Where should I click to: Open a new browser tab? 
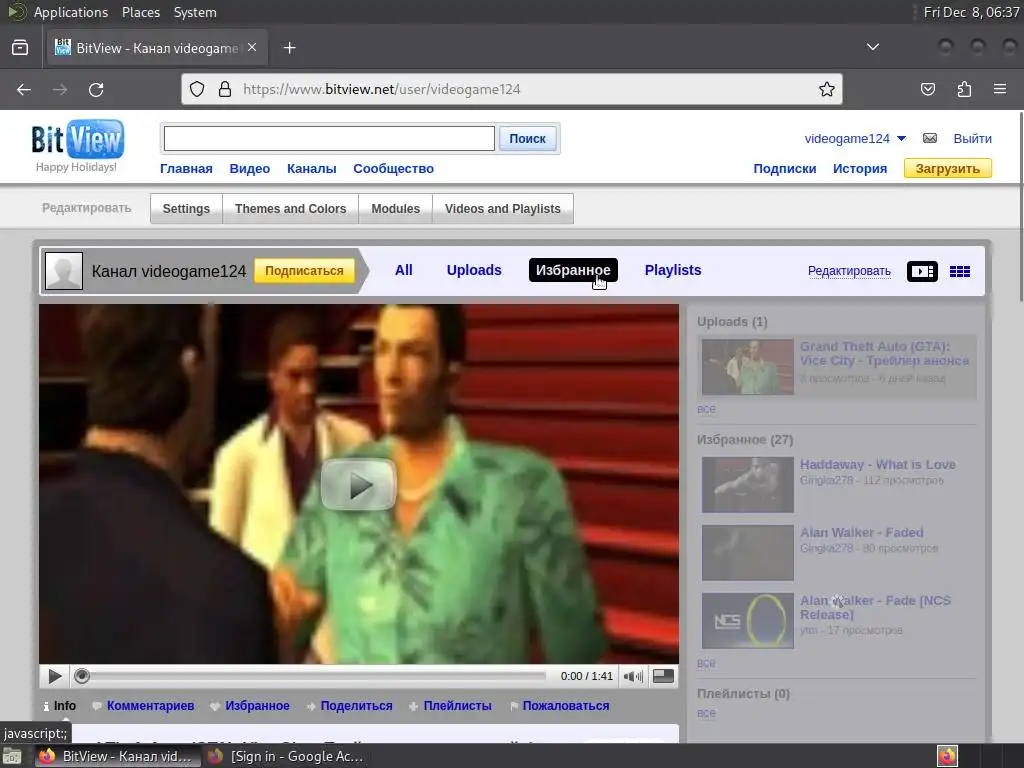pyautogui.click(x=290, y=48)
